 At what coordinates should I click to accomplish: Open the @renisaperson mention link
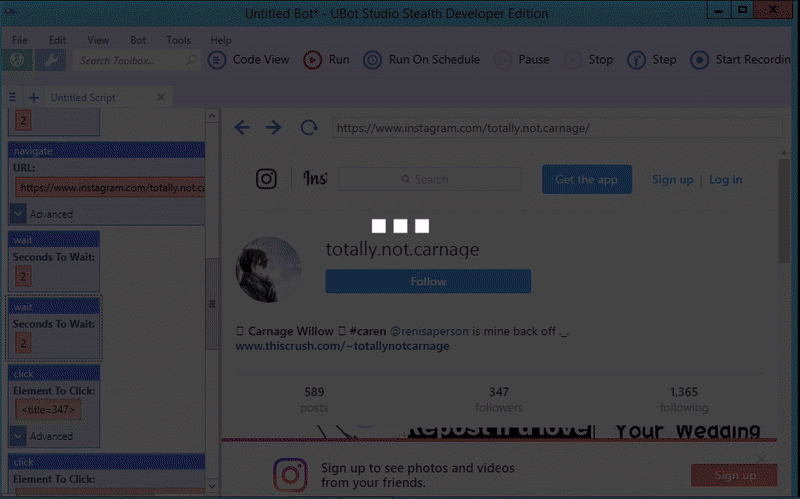tap(429, 331)
